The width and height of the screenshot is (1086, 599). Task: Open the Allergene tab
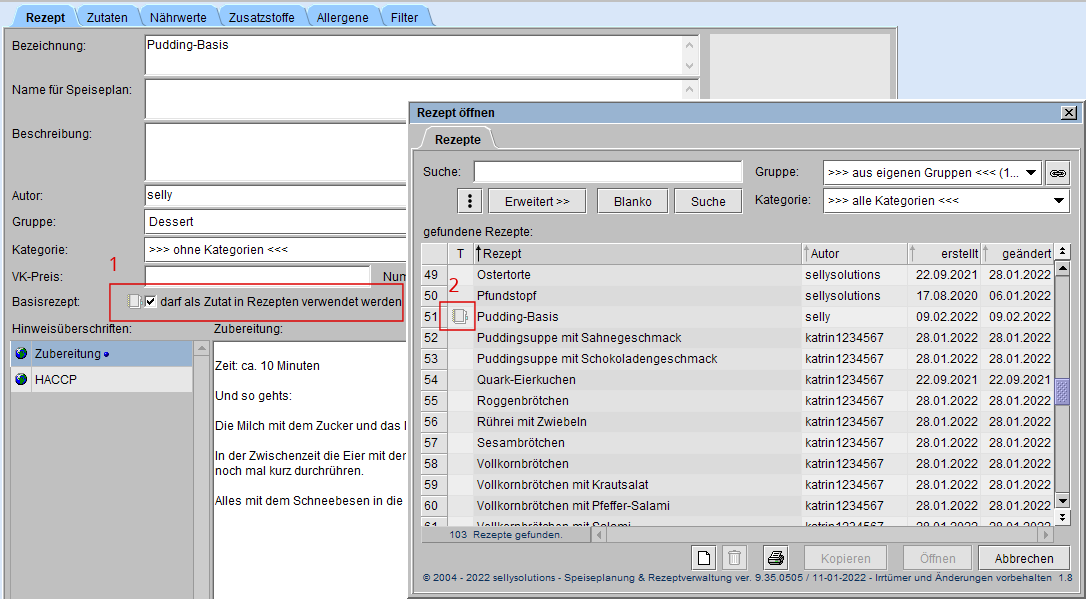coord(342,17)
